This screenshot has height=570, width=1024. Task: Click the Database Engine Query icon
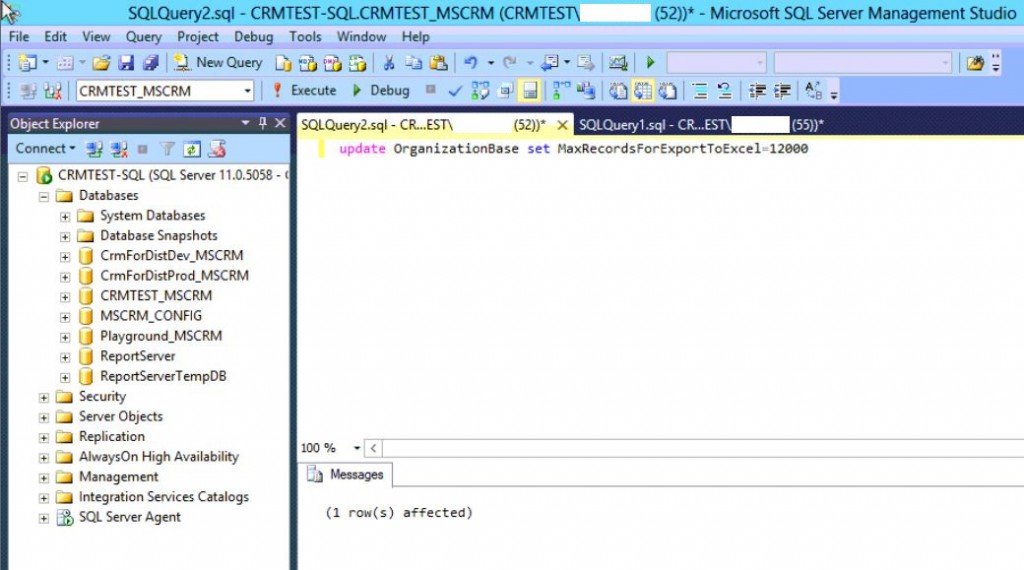pos(283,63)
